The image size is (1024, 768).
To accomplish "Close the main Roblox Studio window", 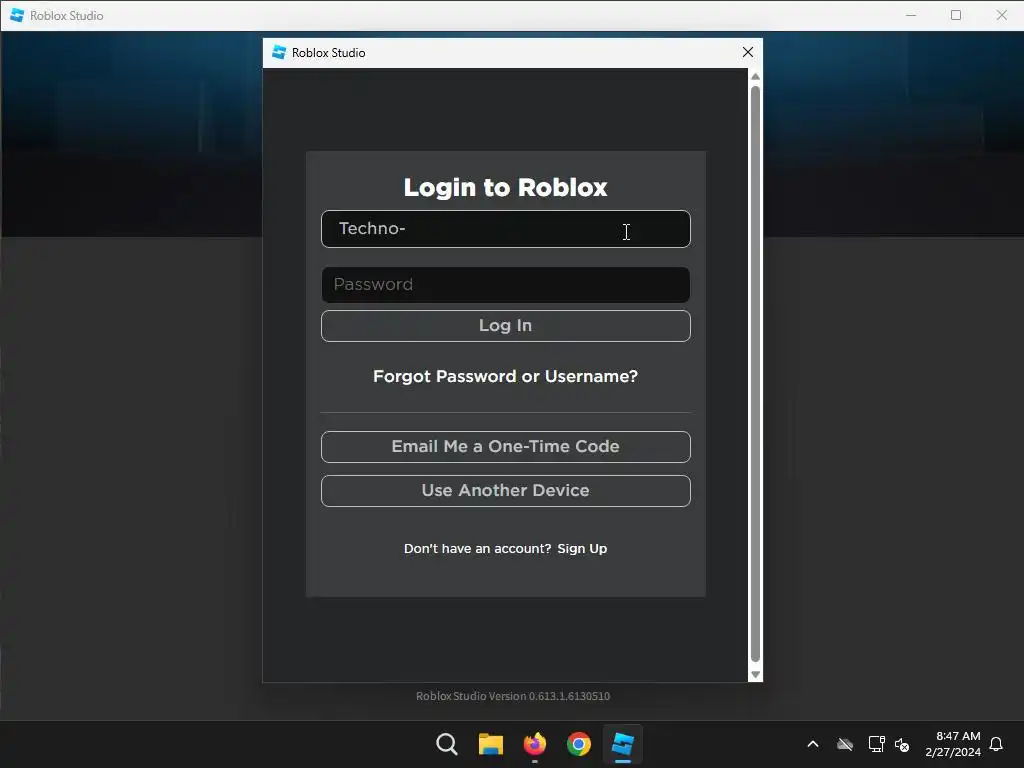I will click(1001, 15).
